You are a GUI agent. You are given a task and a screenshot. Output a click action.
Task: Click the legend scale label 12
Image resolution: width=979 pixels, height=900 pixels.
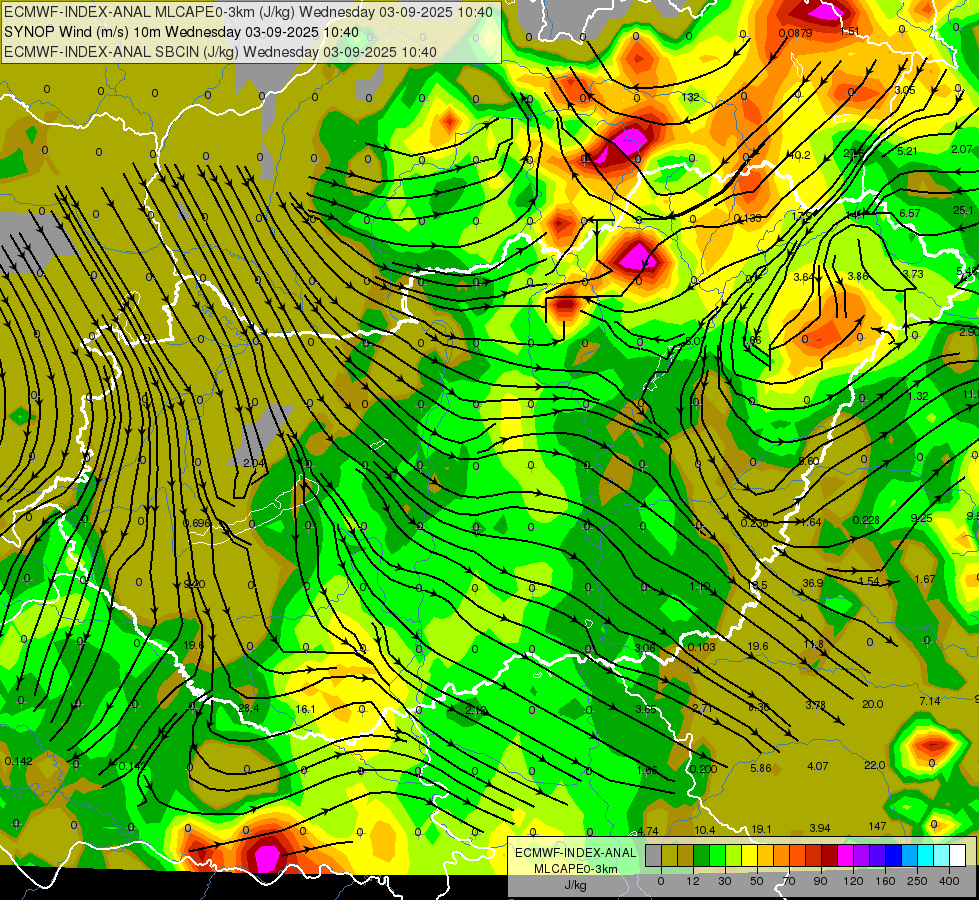pyautogui.click(x=693, y=881)
